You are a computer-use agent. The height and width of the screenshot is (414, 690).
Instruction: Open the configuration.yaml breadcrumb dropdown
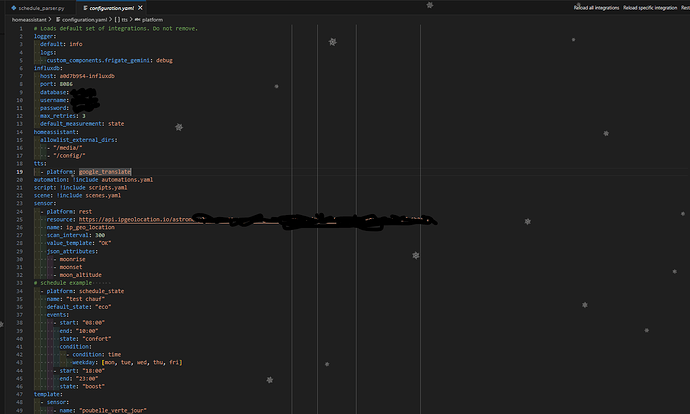[x=84, y=19]
